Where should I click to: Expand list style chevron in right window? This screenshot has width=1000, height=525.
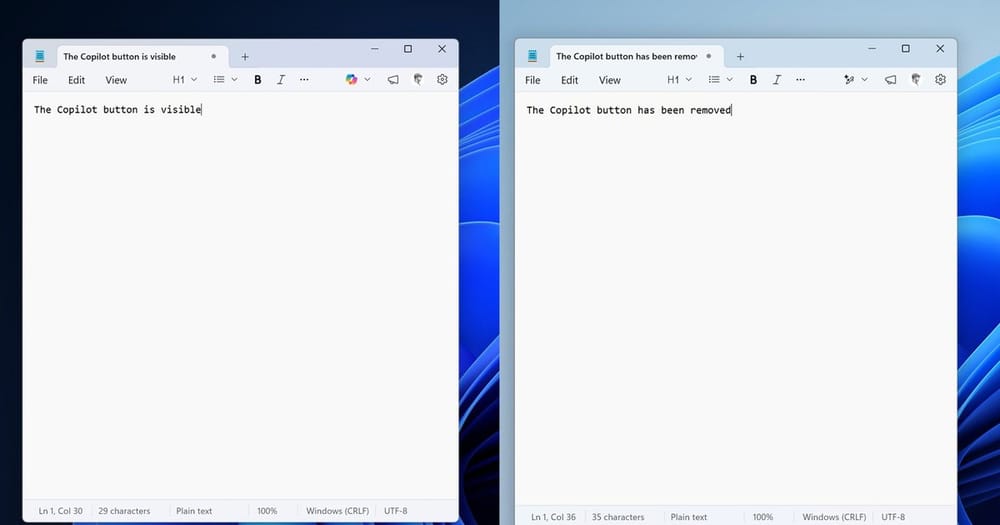(730, 80)
